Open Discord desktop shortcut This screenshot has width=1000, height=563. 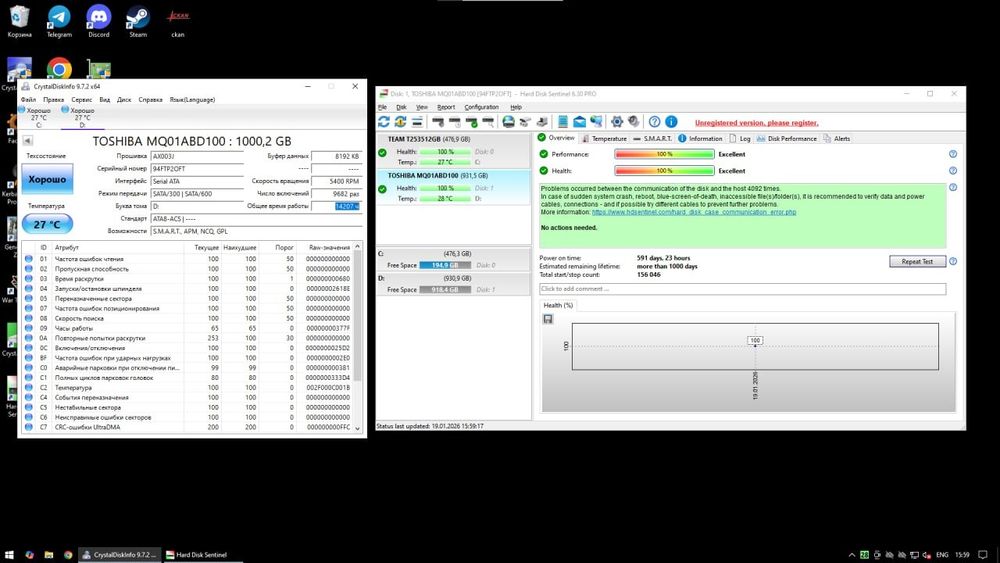(99, 22)
